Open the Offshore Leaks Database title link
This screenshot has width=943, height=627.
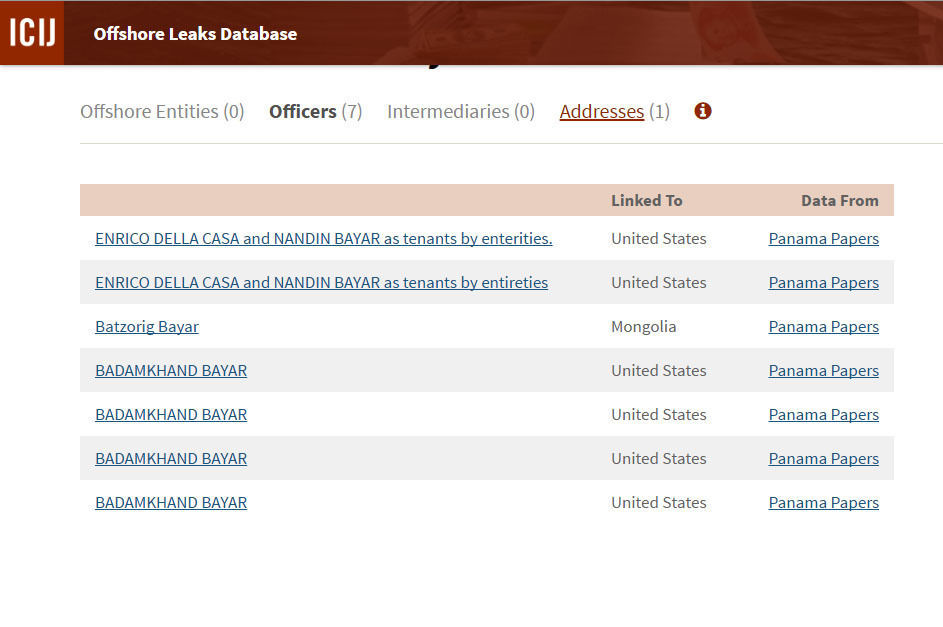click(x=195, y=34)
